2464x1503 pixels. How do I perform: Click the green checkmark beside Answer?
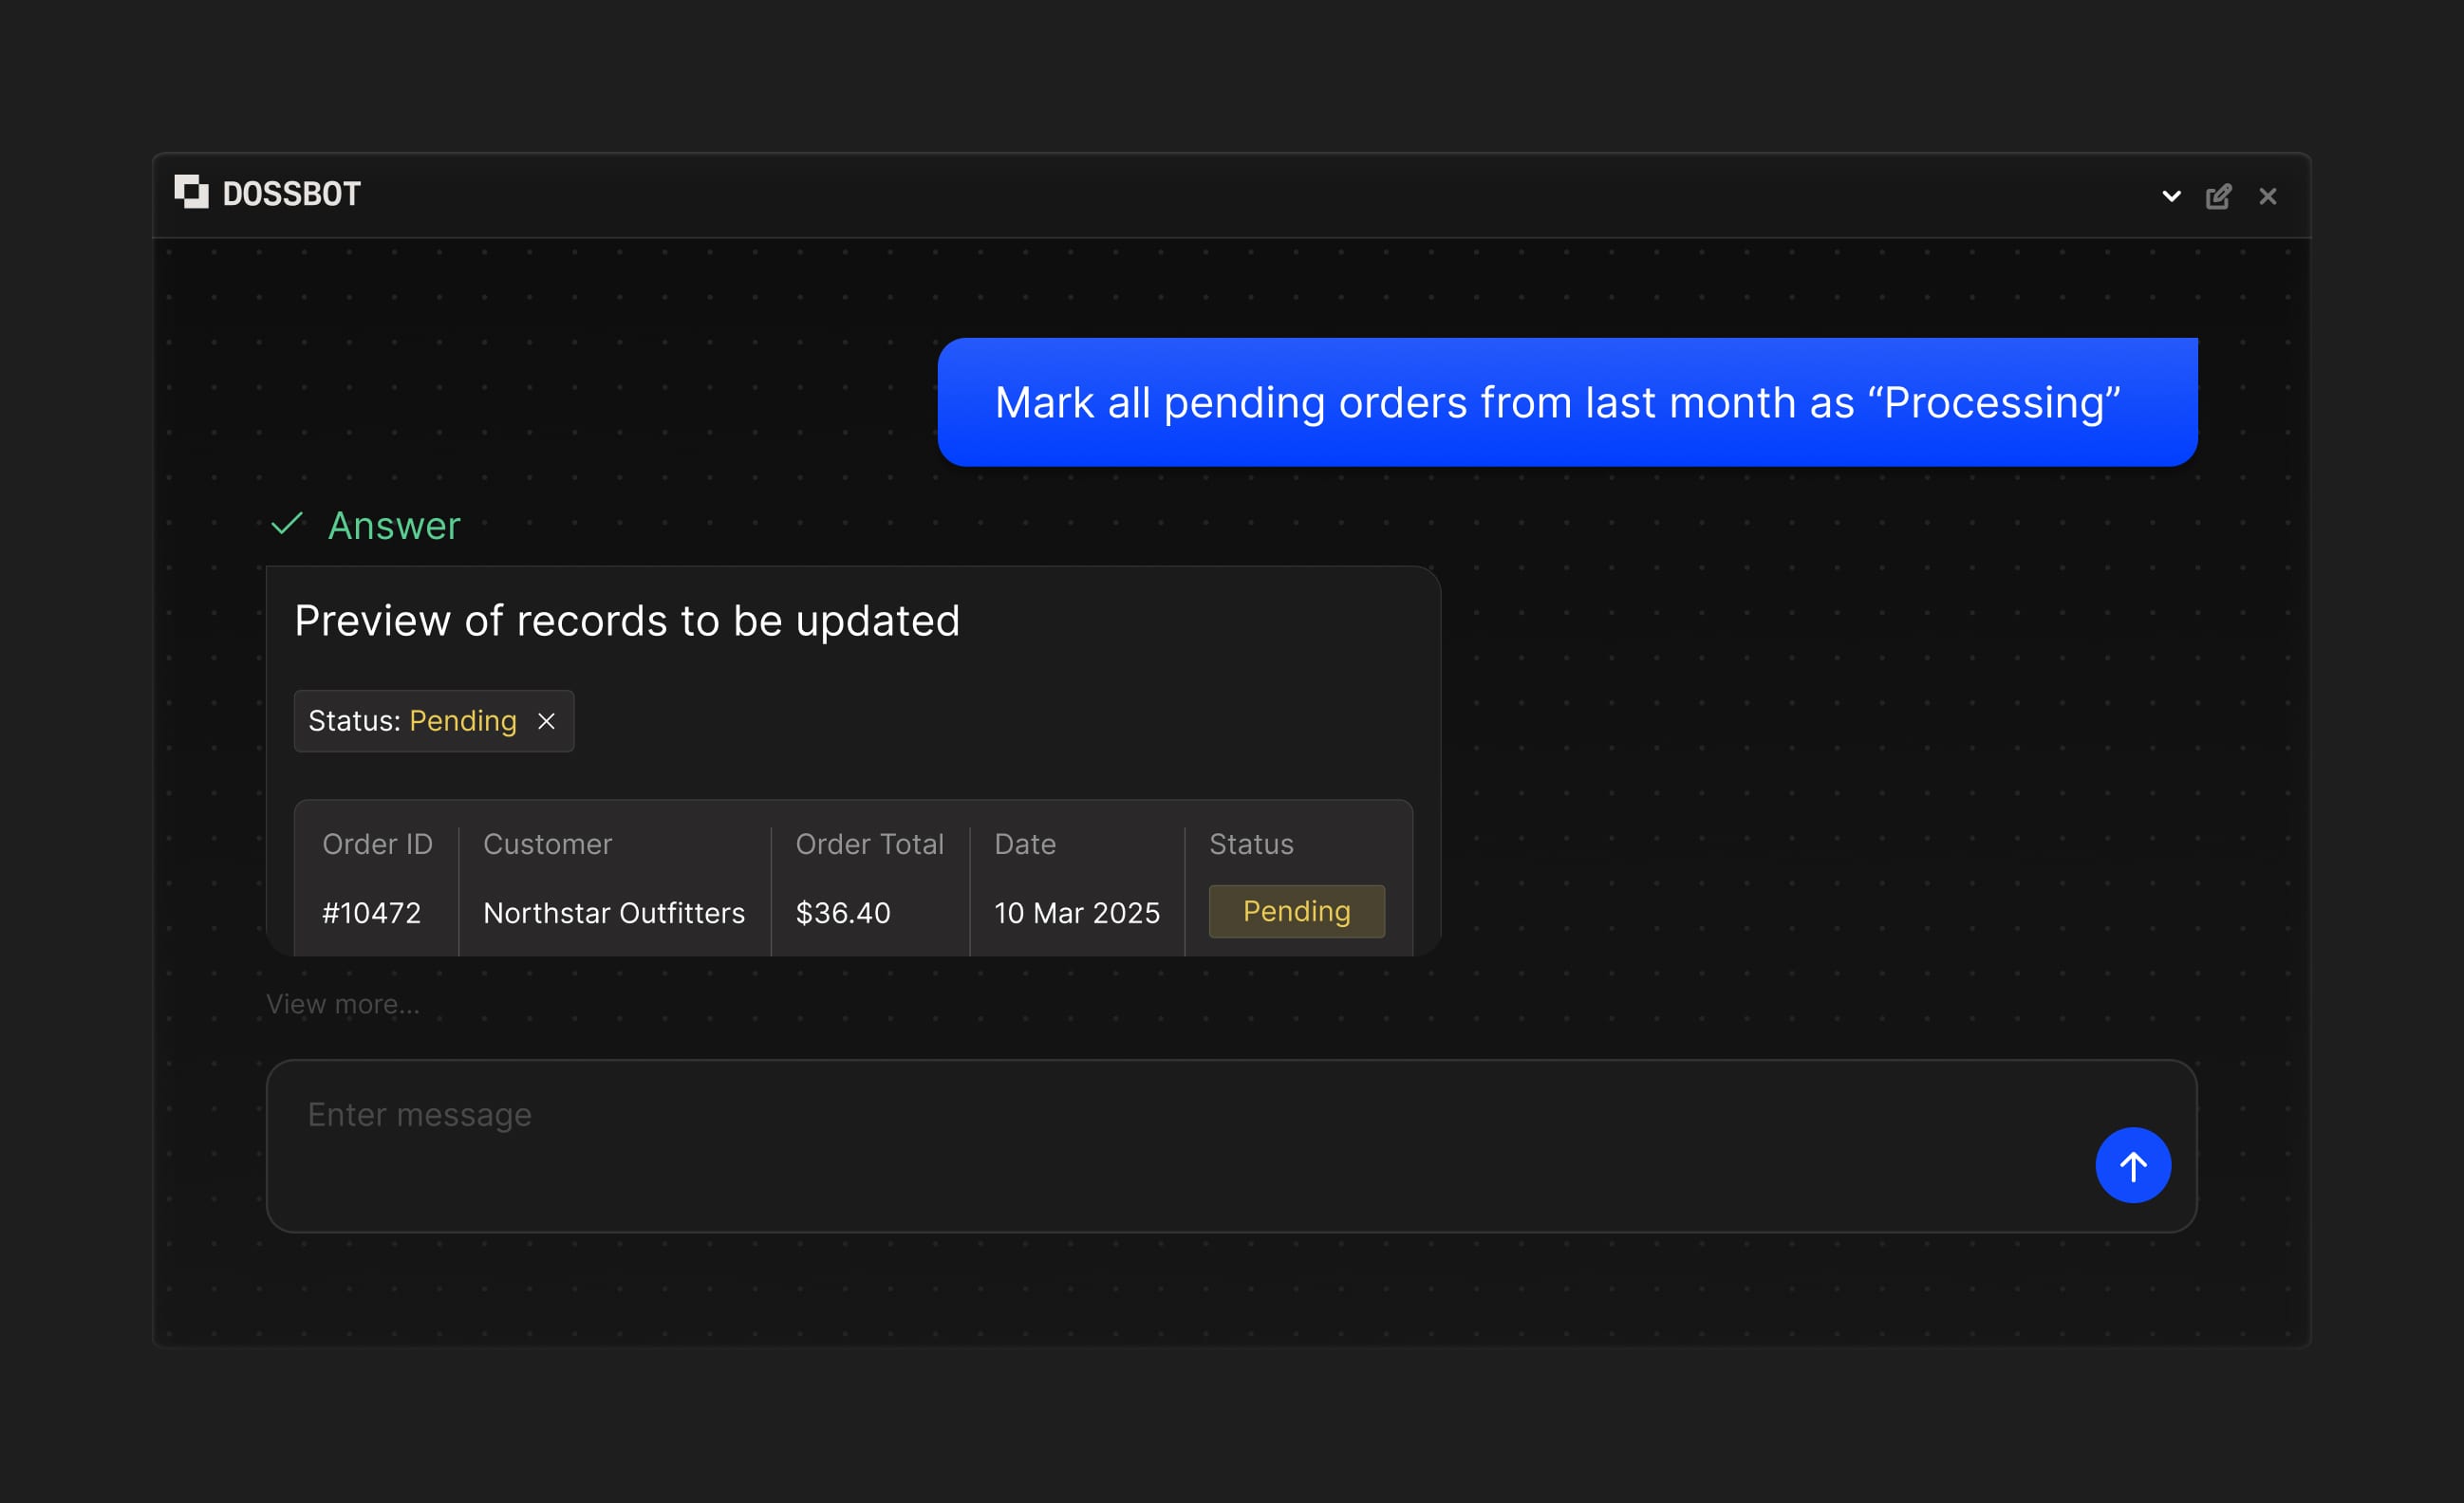pos(288,524)
